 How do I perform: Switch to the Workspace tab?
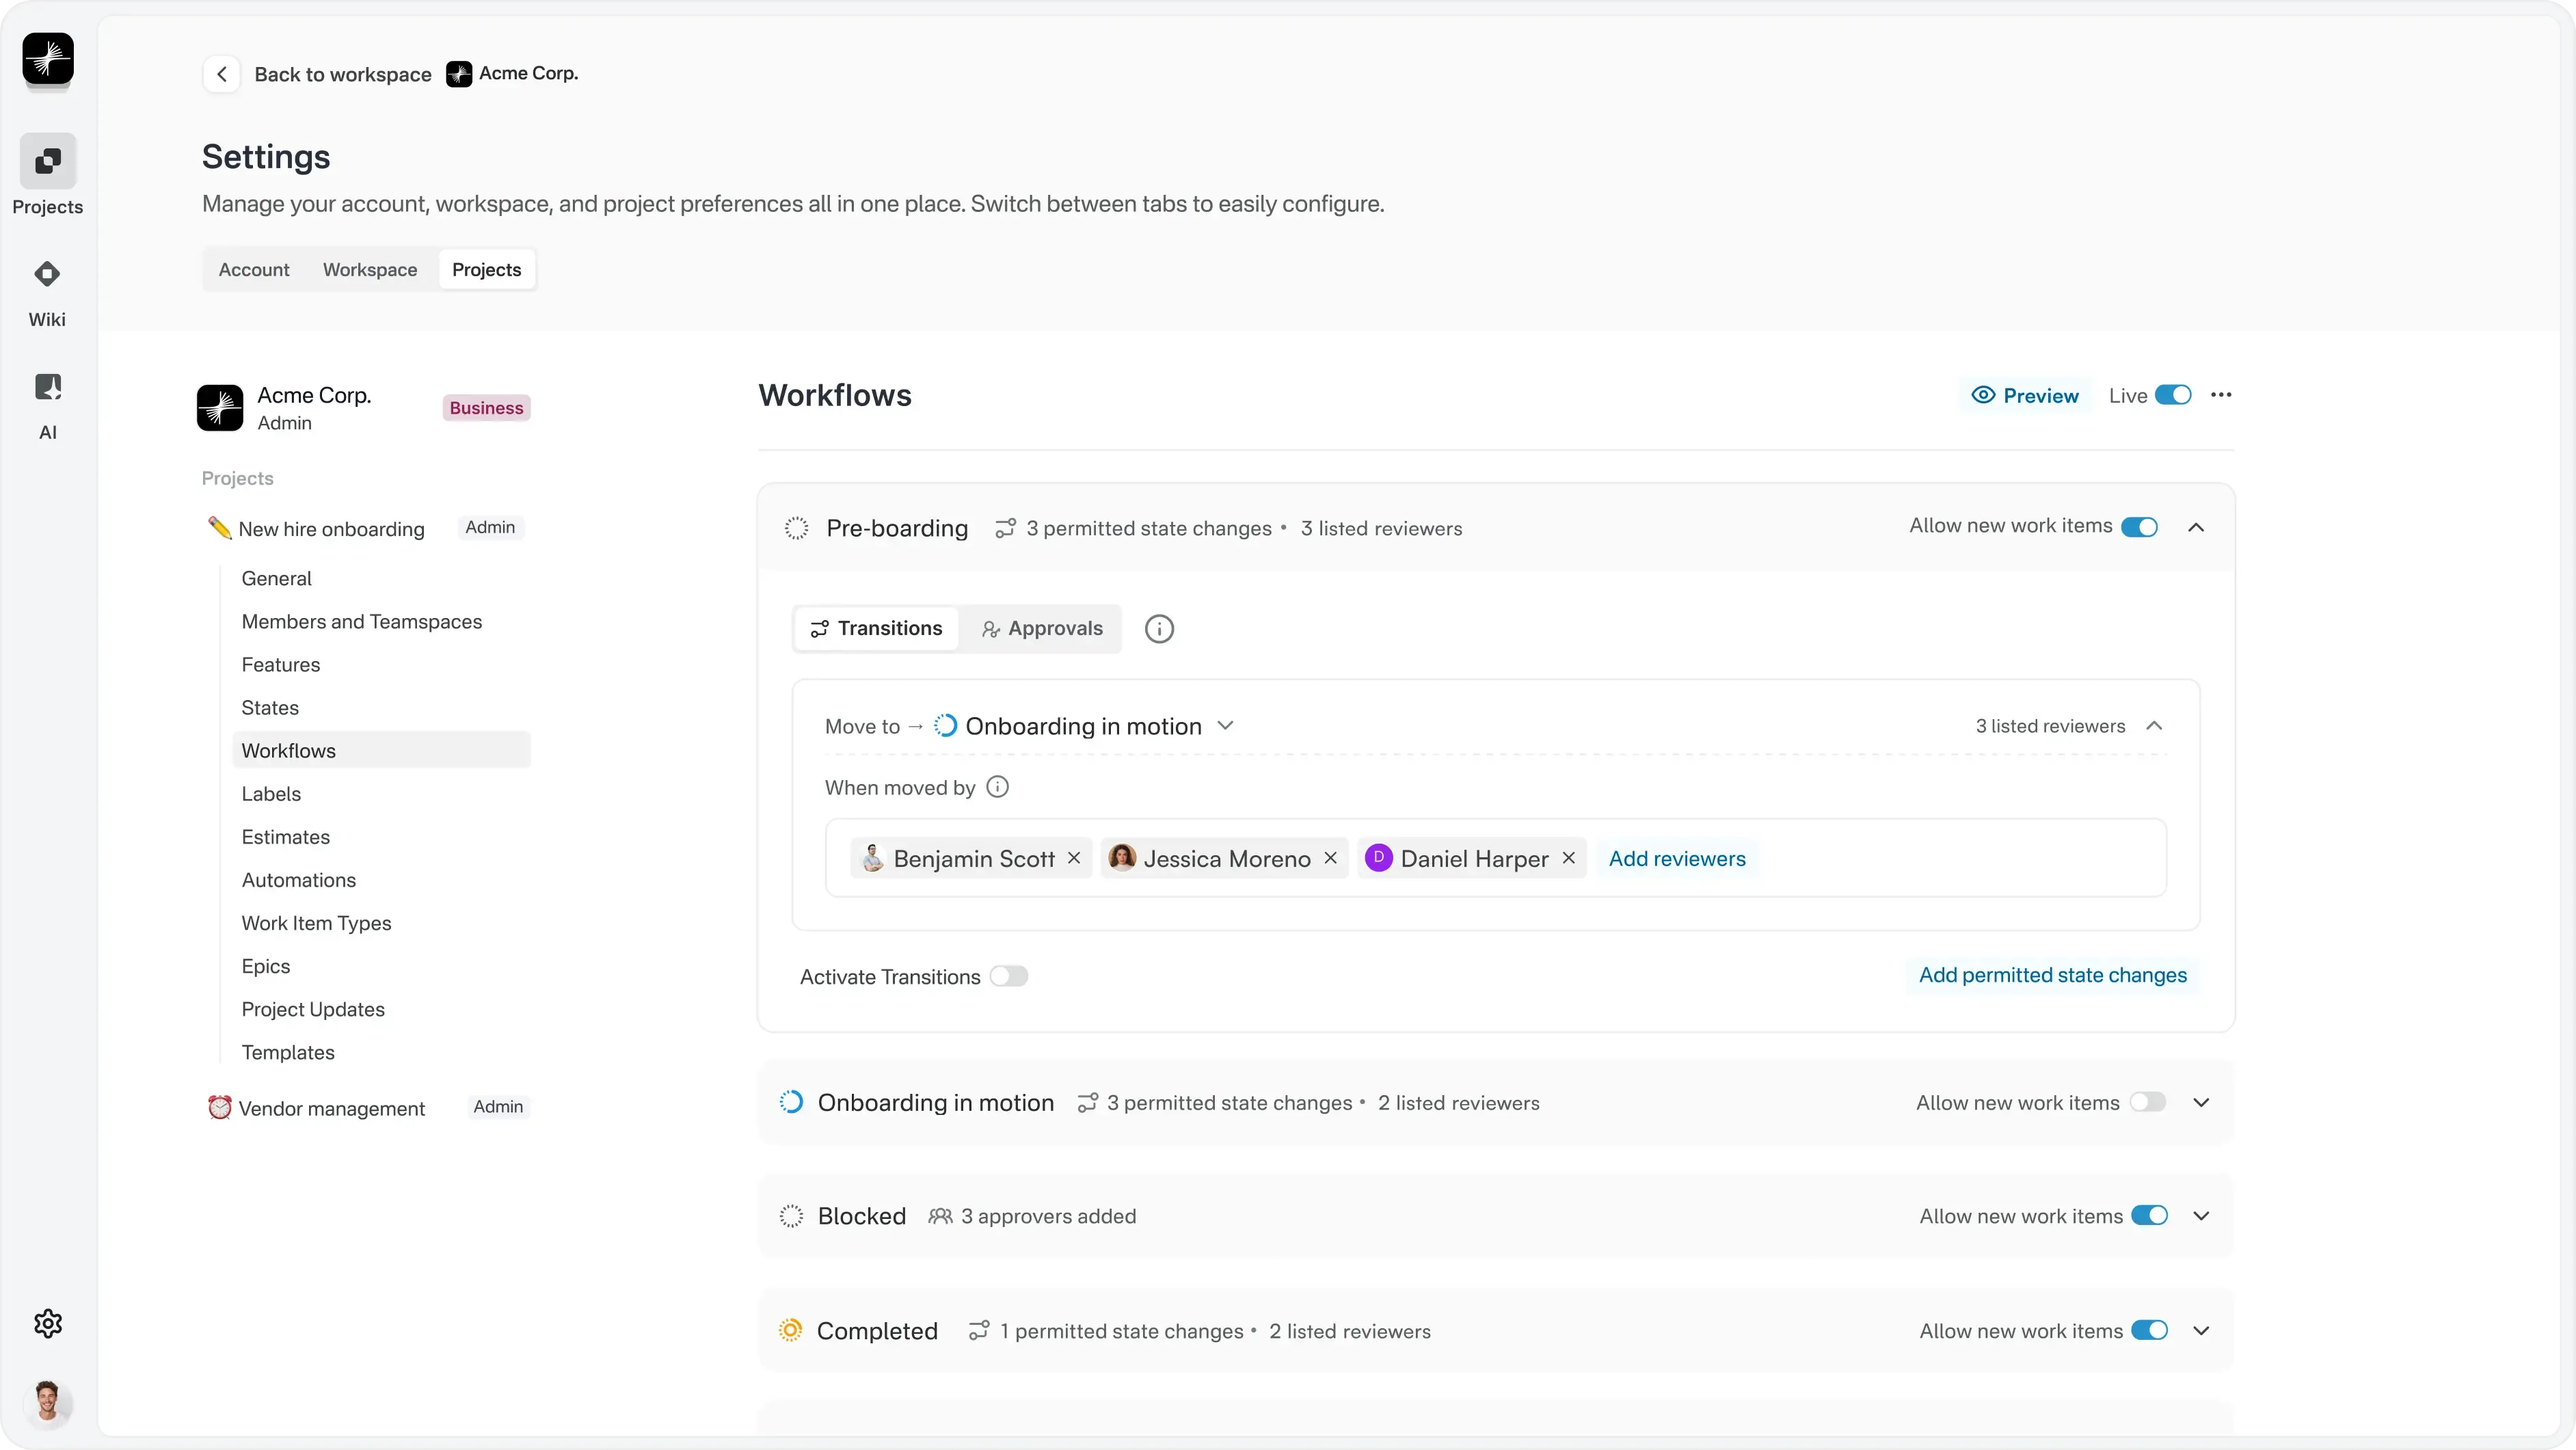click(369, 269)
